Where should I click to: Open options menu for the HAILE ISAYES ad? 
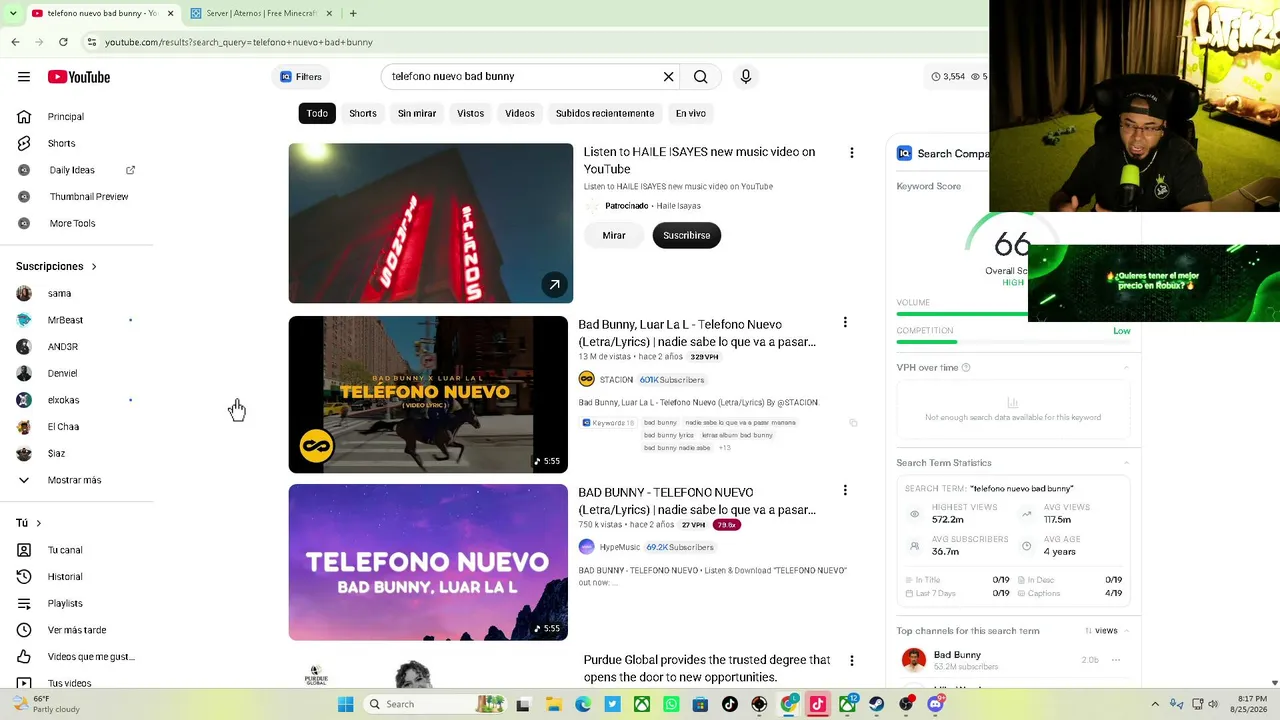[852, 153]
